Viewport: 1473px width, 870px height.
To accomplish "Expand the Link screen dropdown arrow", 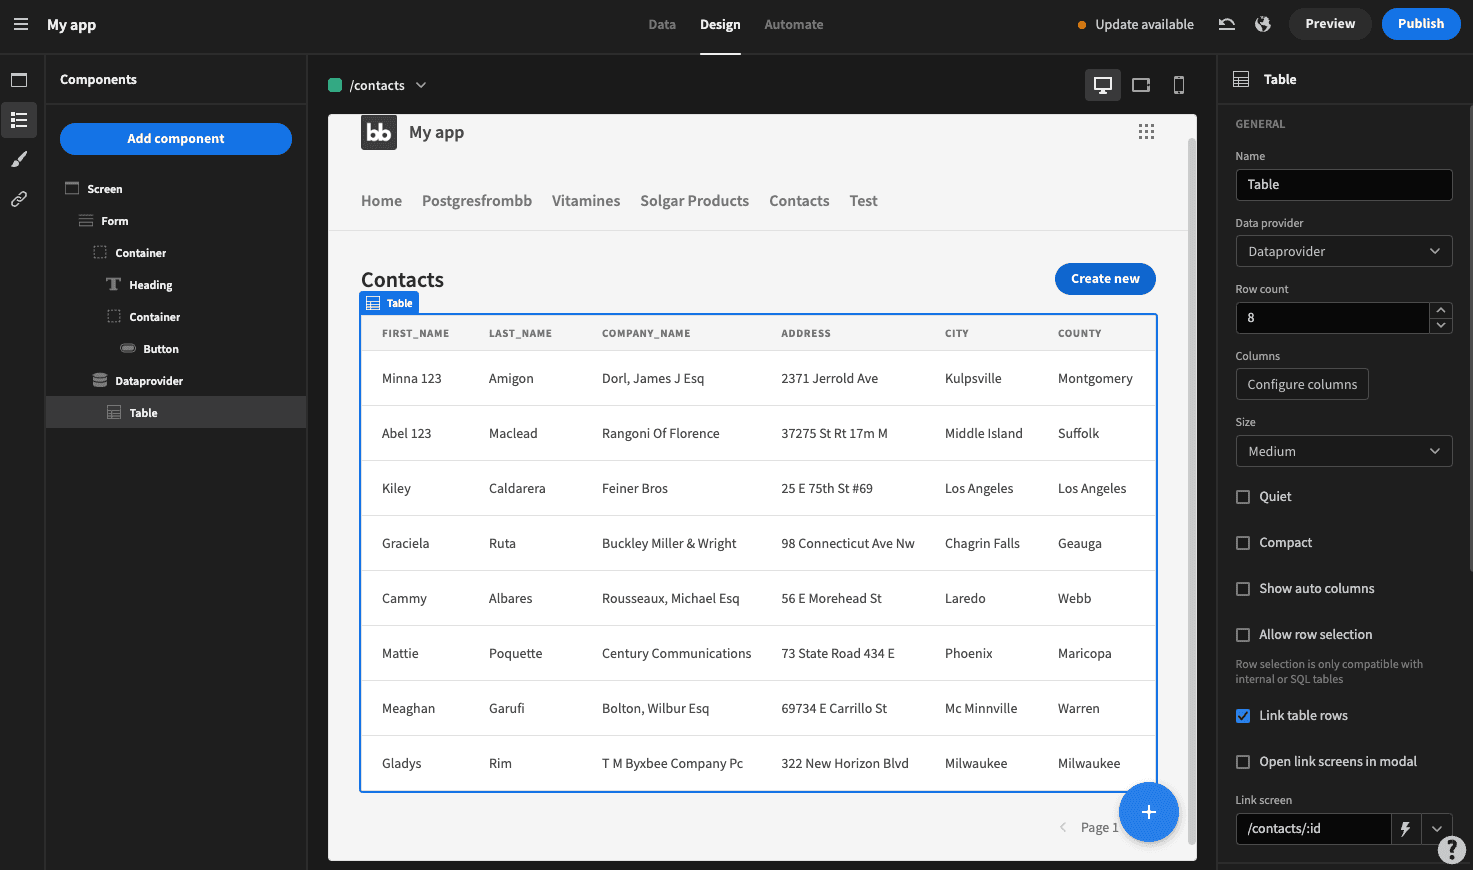I will pos(1437,829).
